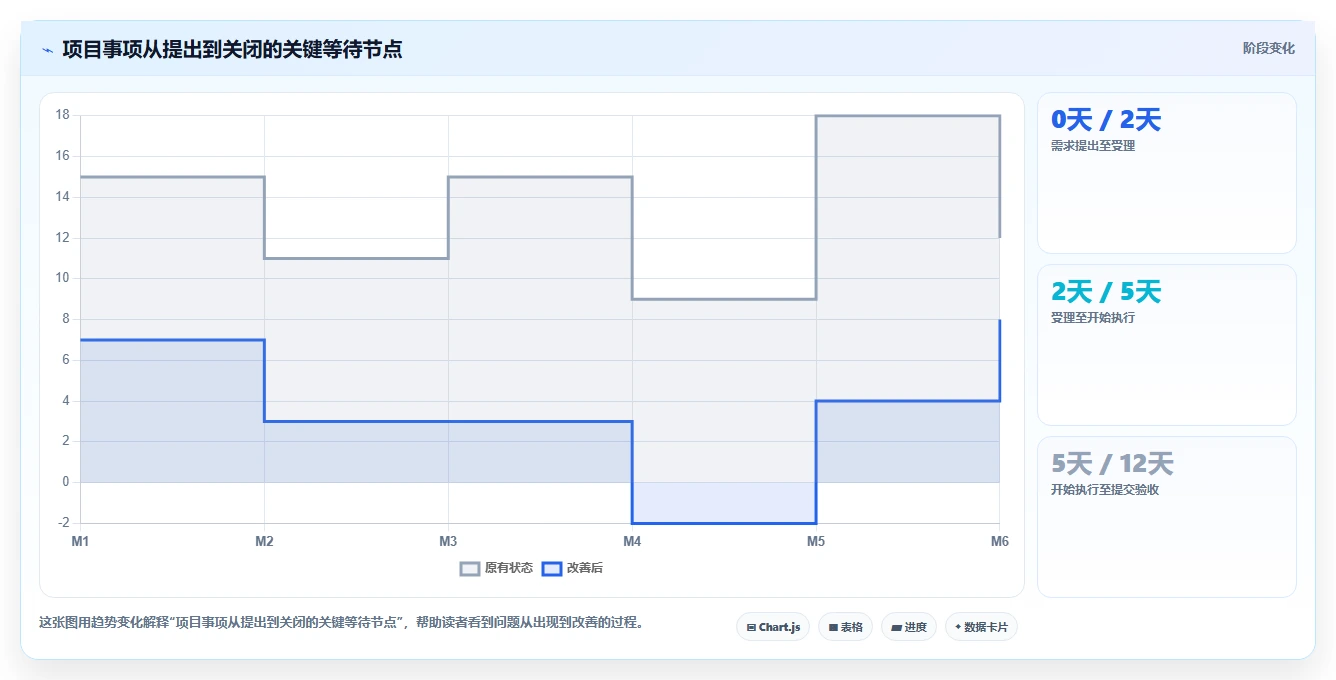Image resolution: width=1336 pixels, height=680 pixels.
Task: Click the M1 axis label
Action: pyautogui.click(x=80, y=541)
